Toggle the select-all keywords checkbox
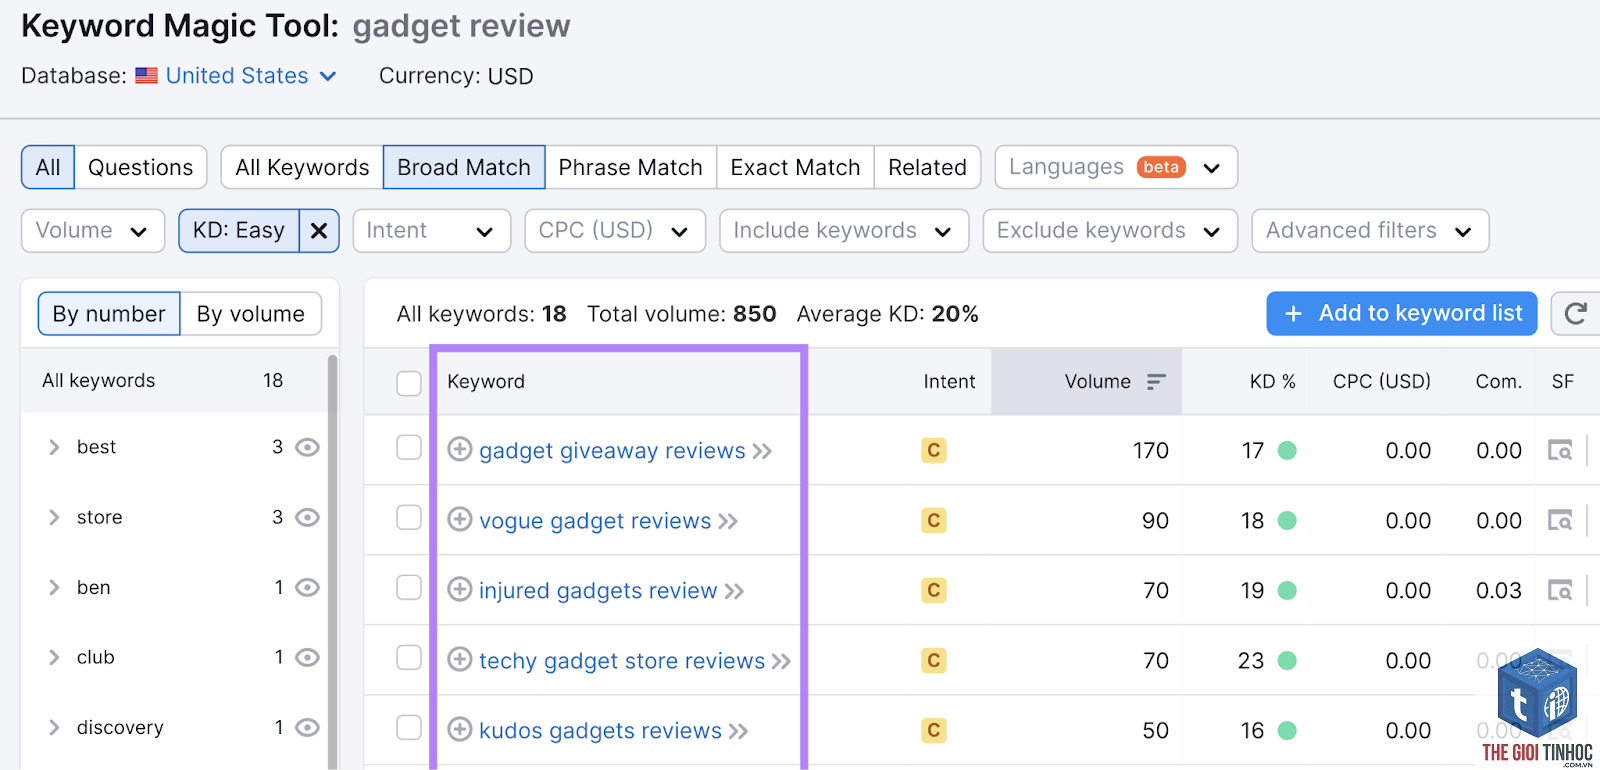This screenshot has height=770, width=1600. [409, 383]
